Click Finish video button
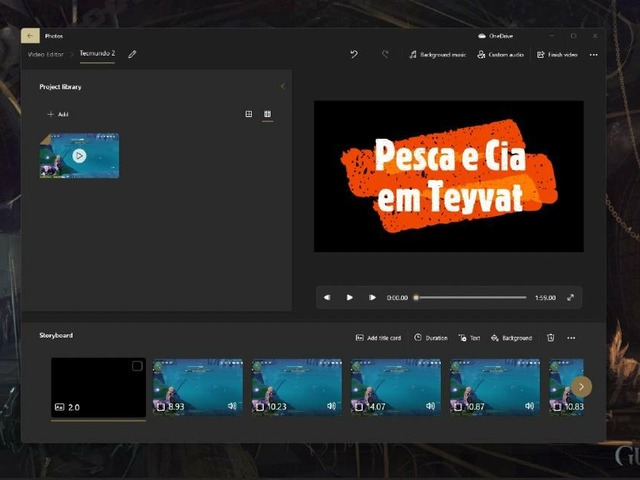 point(557,54)
